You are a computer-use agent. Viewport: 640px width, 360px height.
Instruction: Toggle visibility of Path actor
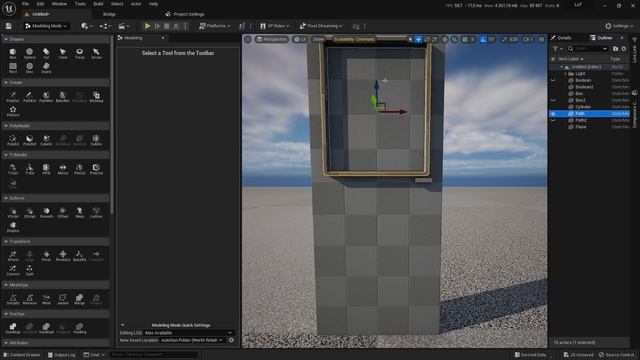553,113
